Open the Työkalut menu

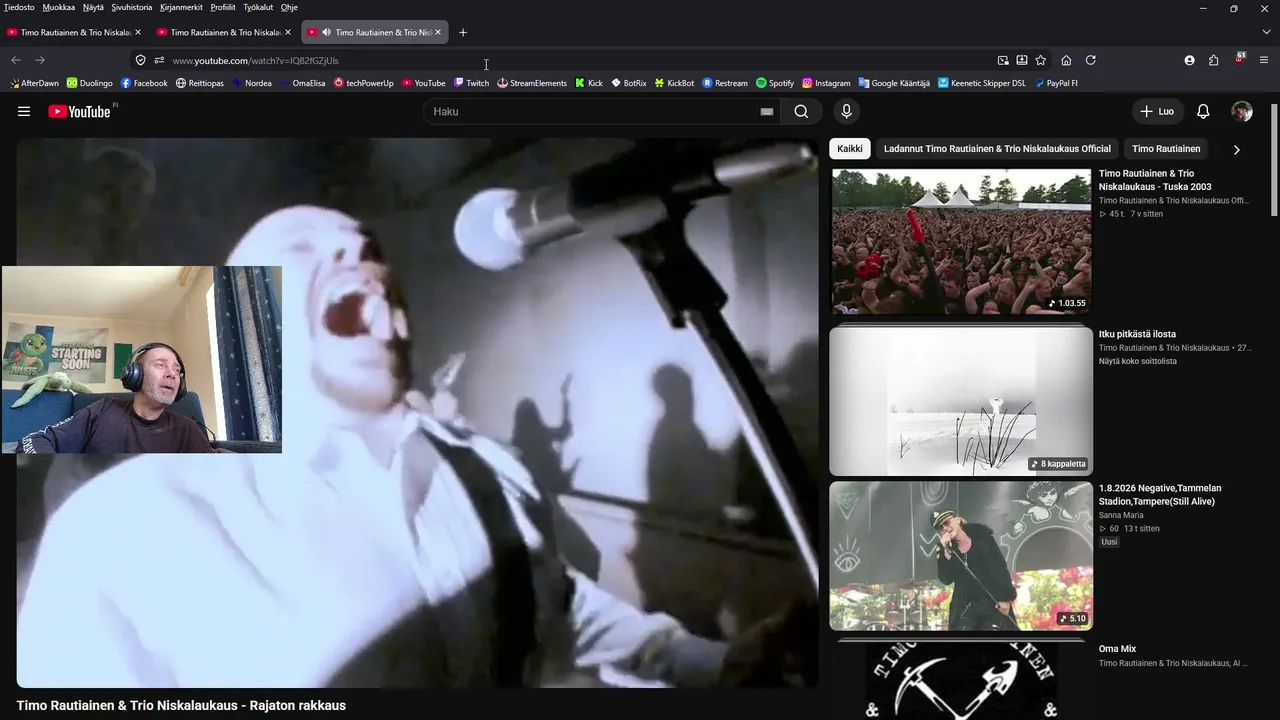[258, 7]
